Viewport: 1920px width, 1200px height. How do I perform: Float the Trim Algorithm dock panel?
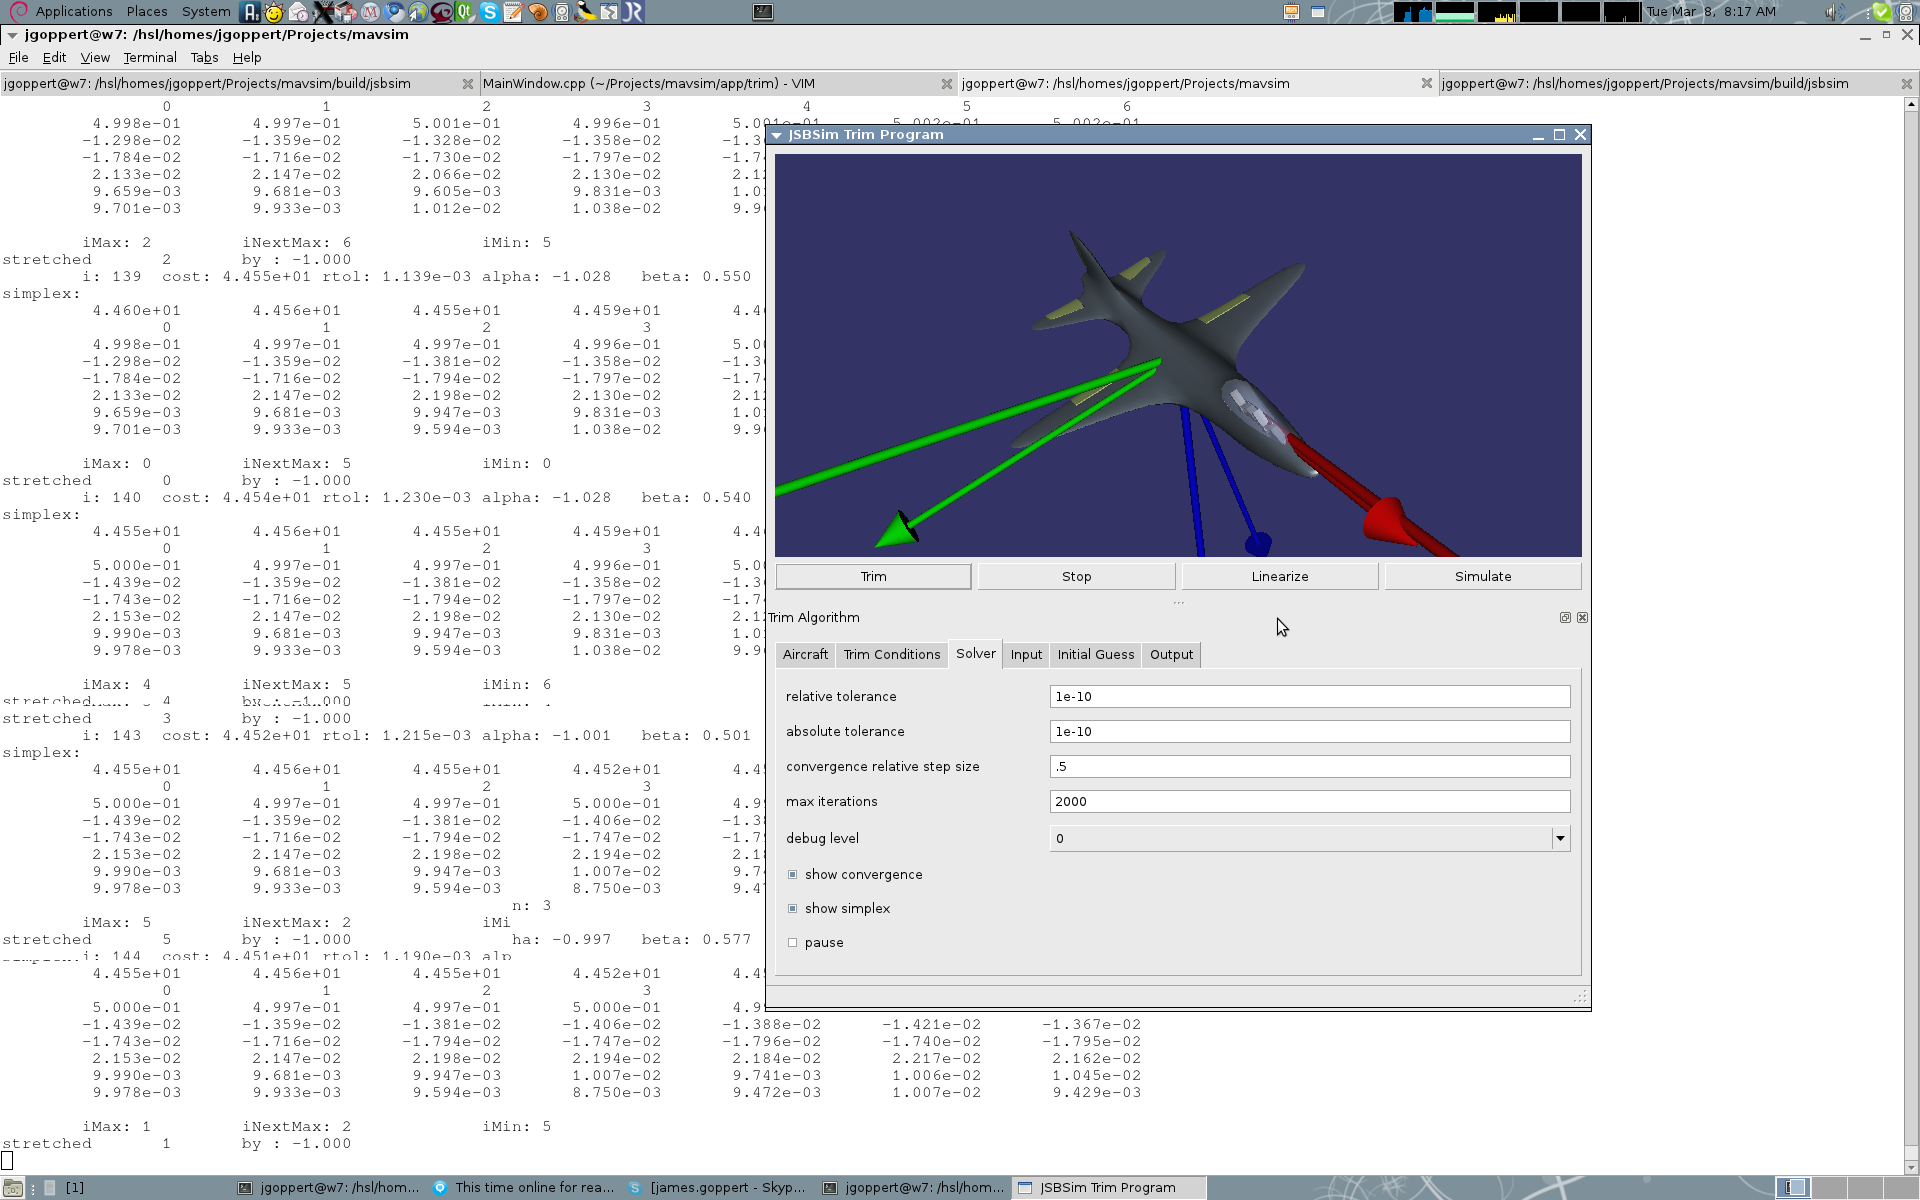[x=1565, y=618]
